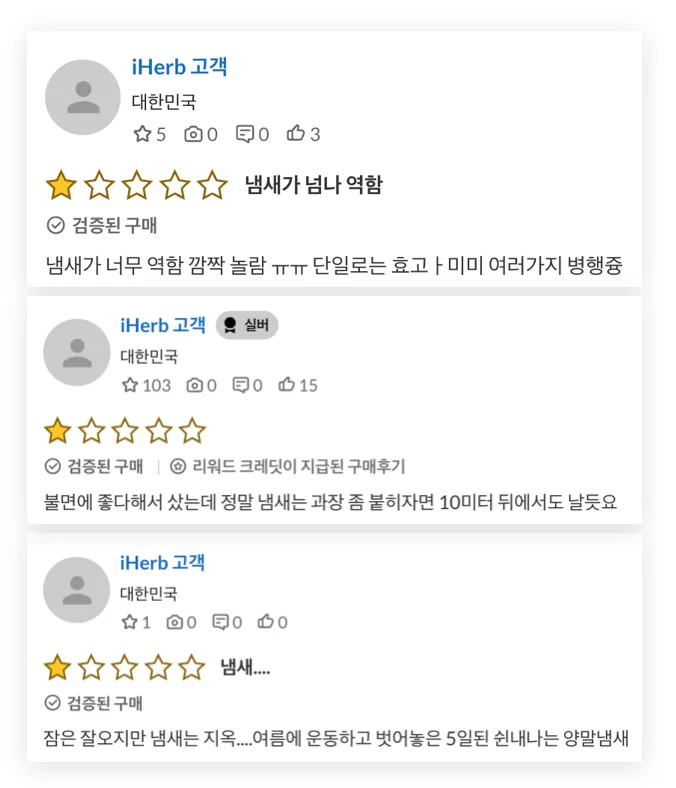Open the silver-badged iHerb 고객 profile link
The width and height of the screenshot is (676, 788).
click(162, 325)
